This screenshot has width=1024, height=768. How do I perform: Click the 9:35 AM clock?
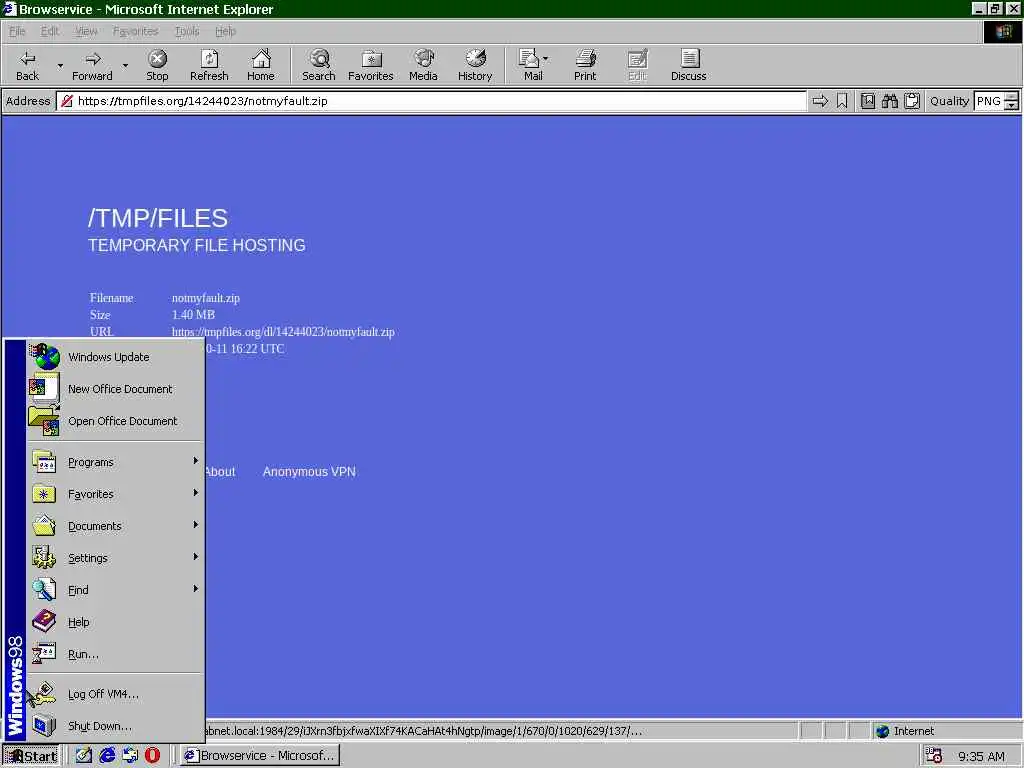click(x=981, y=756)
